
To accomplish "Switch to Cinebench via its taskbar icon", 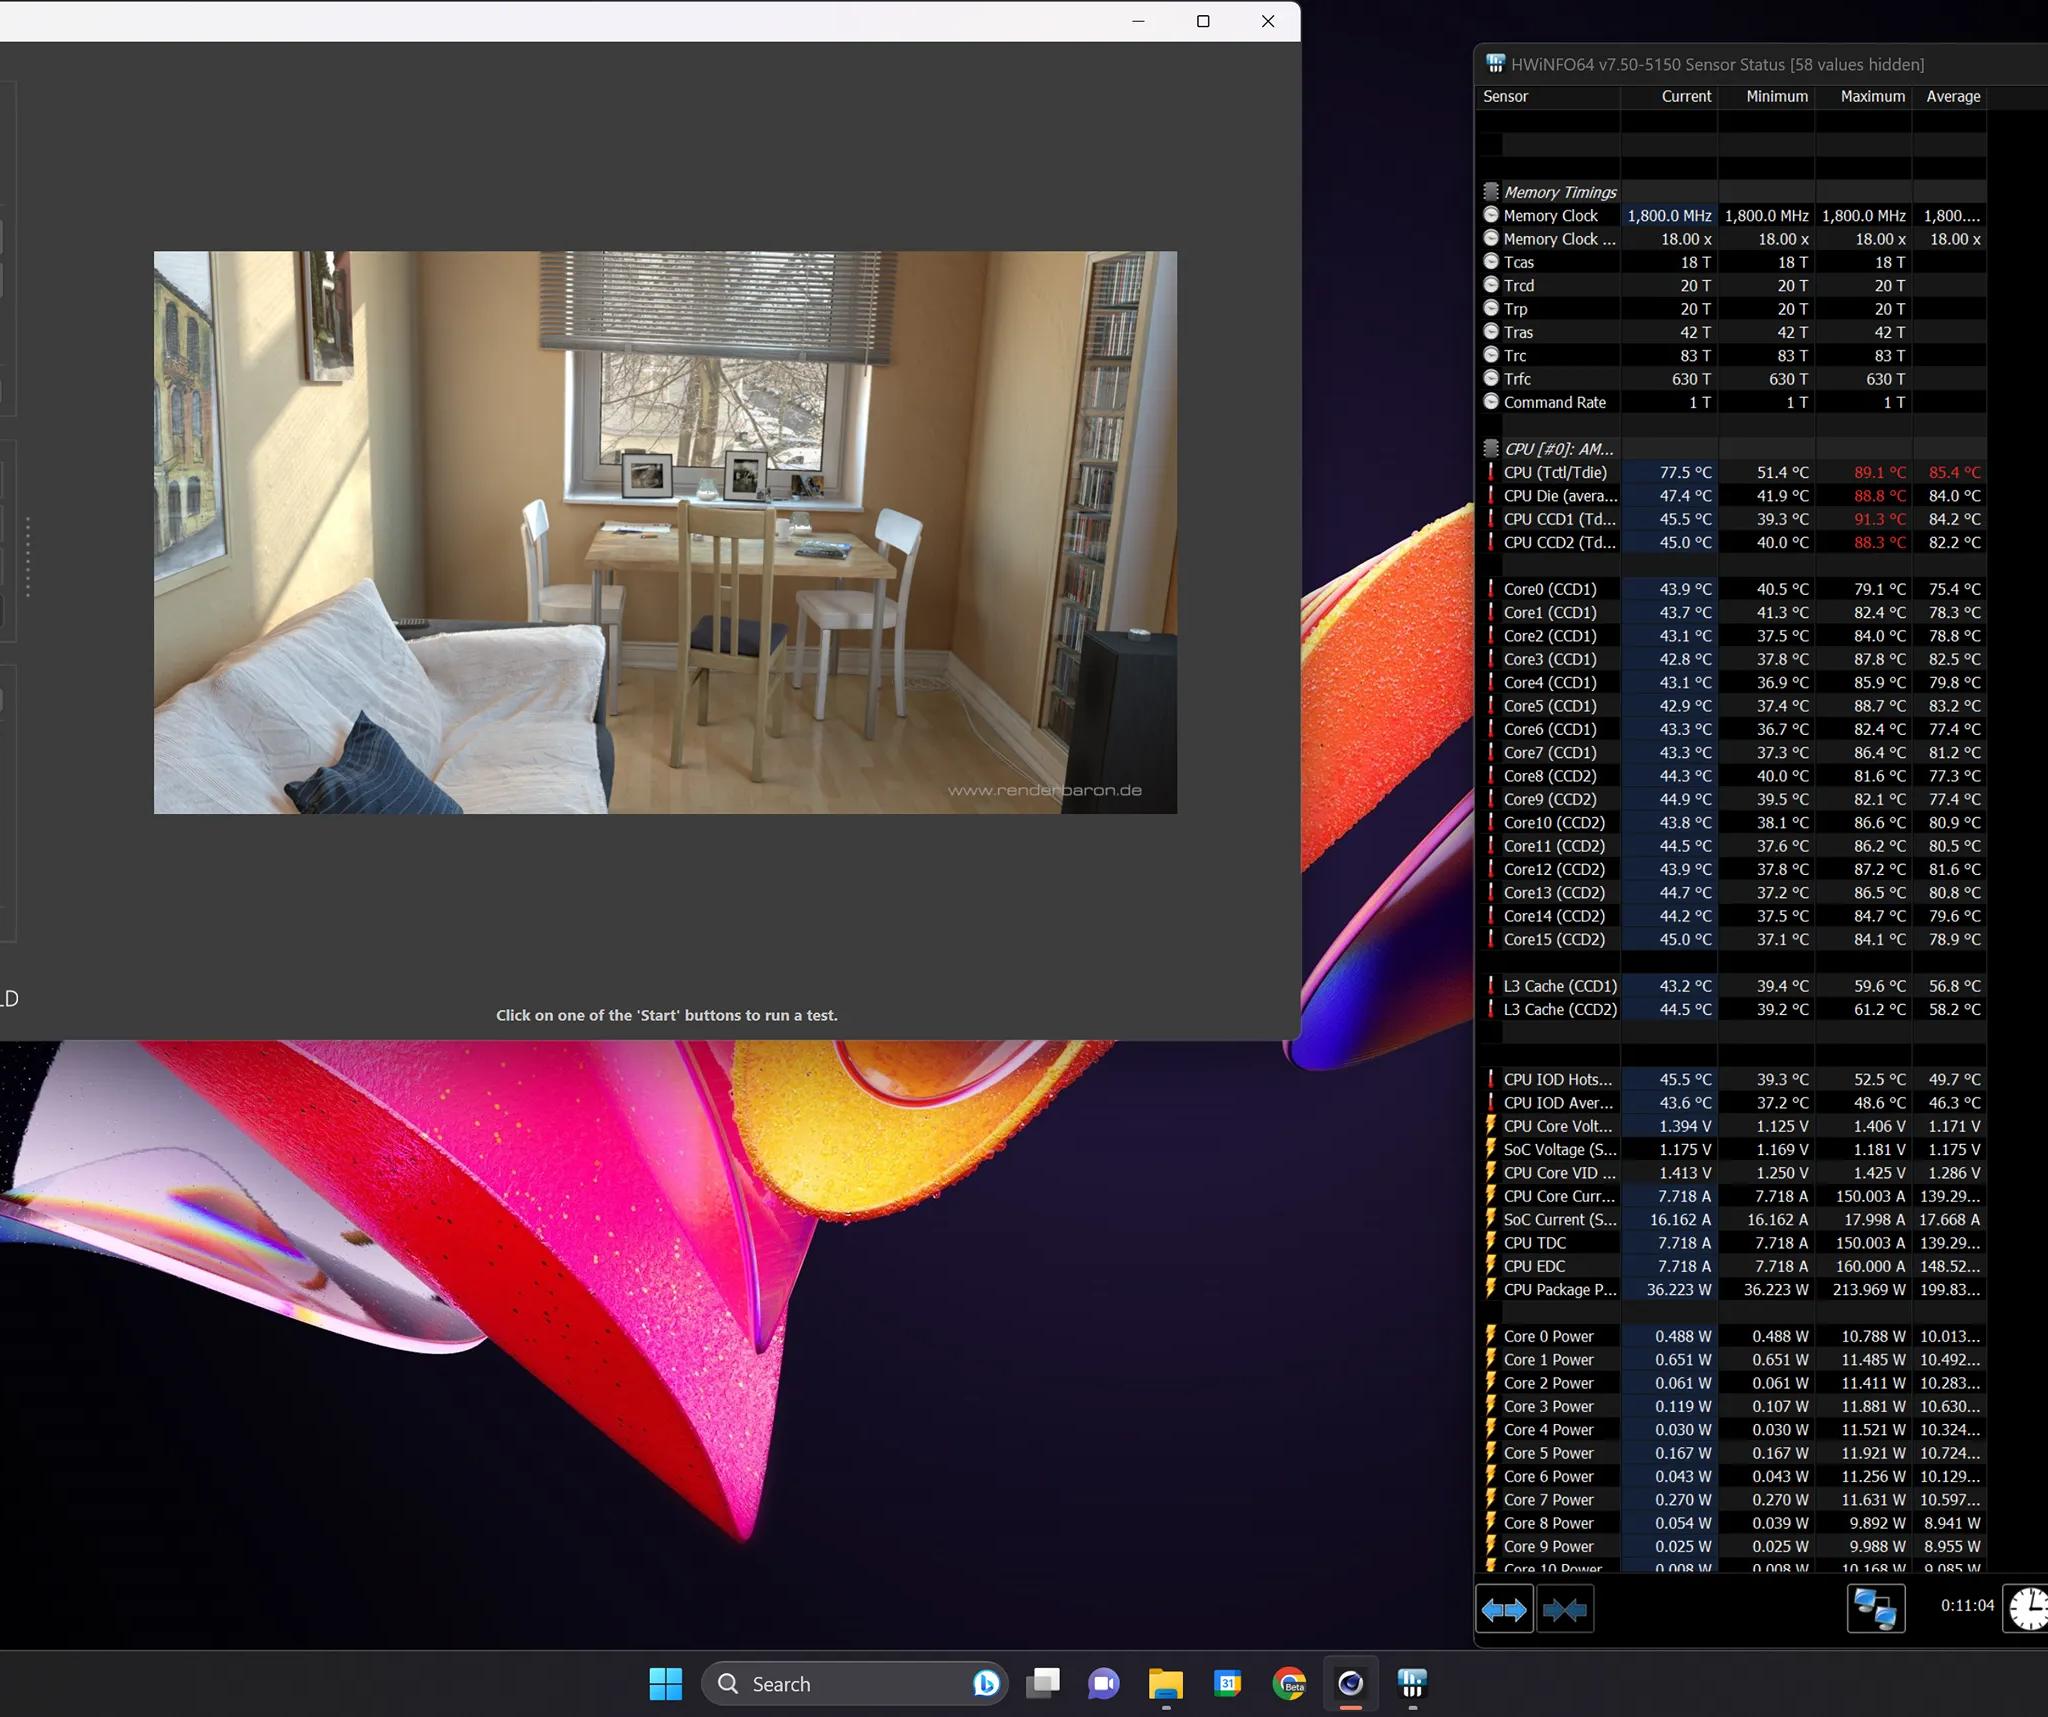I will [1350, 1684].
